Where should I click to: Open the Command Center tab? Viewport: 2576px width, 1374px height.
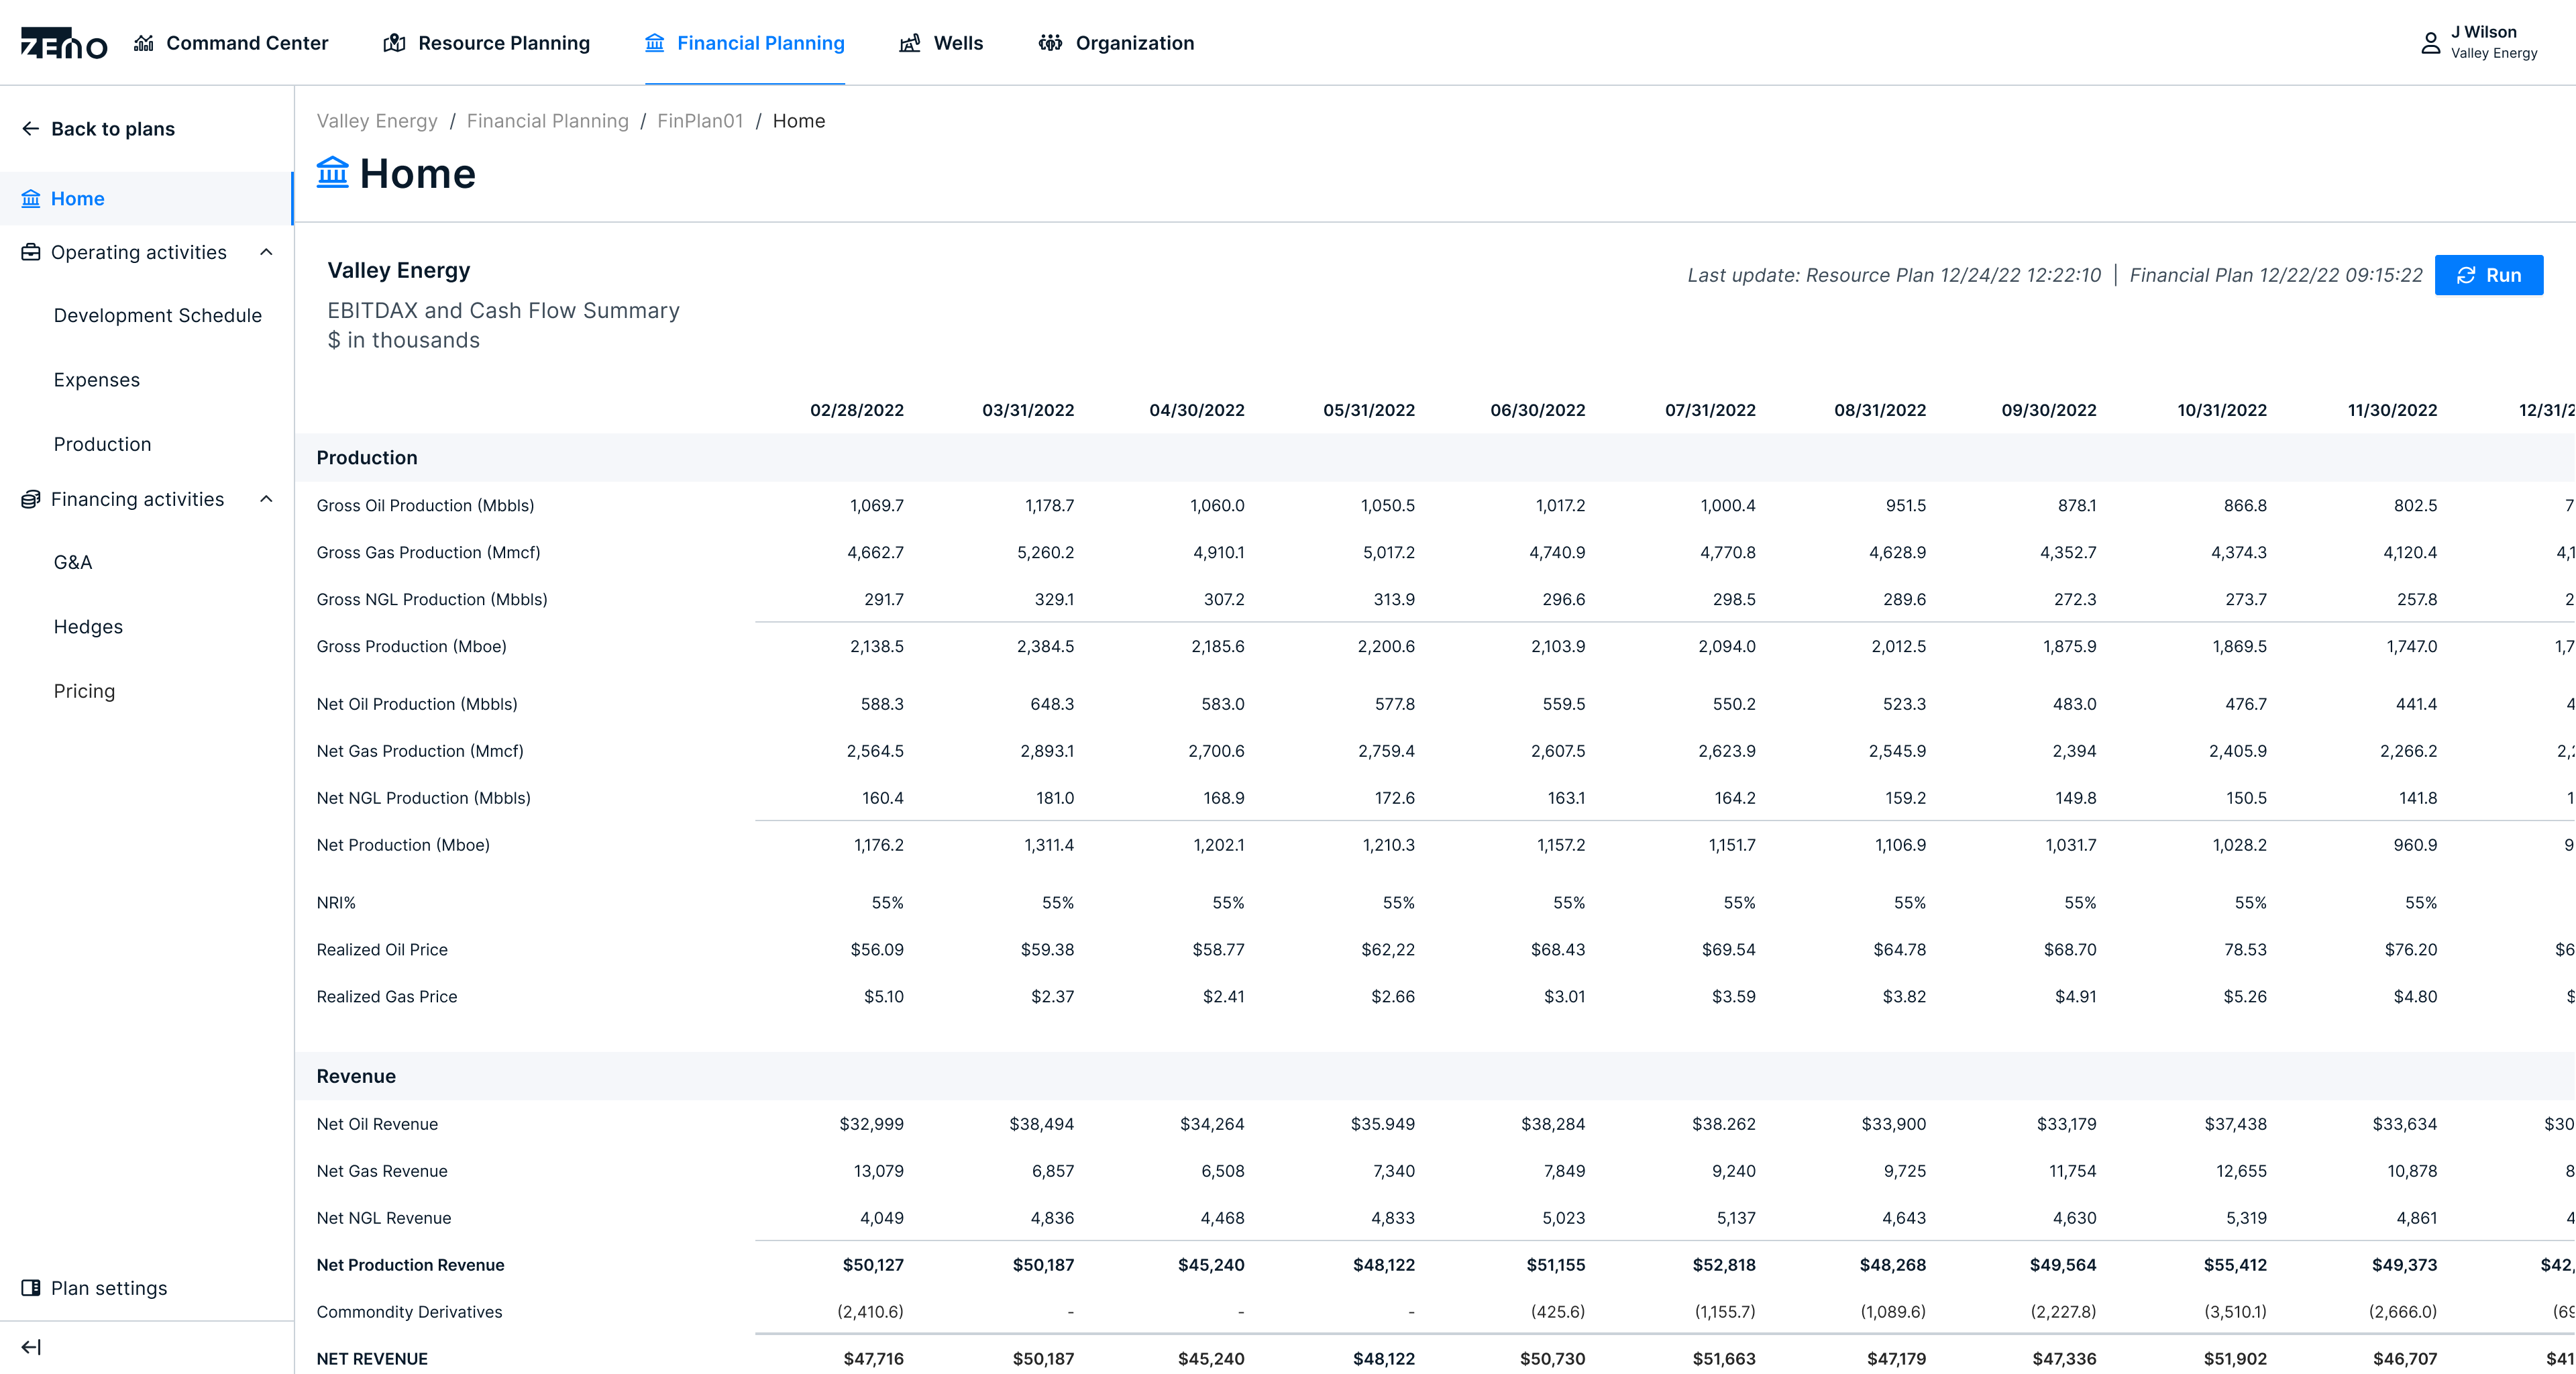[x=231, y=43]
